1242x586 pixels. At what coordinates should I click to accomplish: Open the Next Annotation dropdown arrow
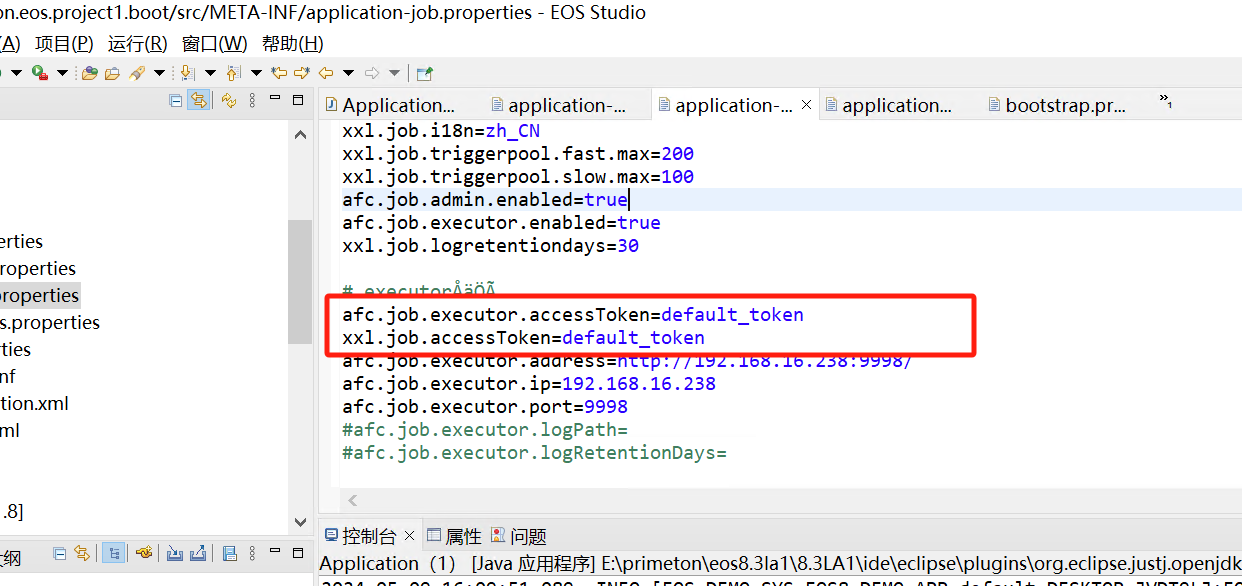[210, 73]
